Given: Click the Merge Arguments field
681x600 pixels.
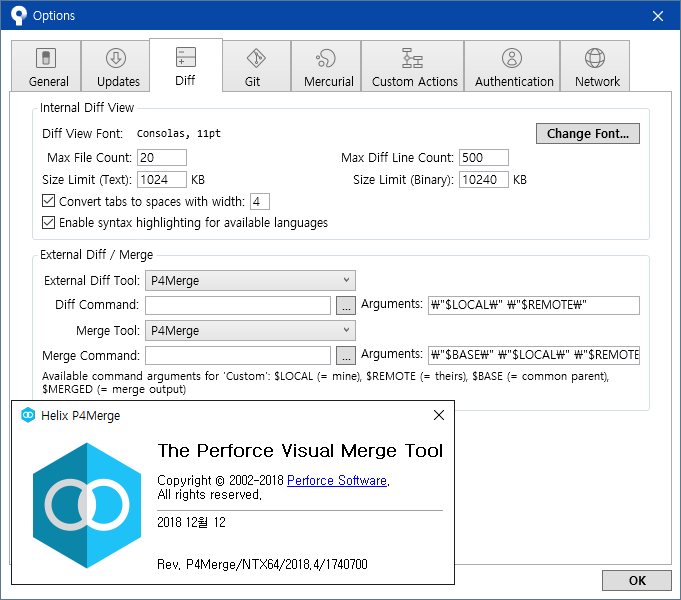Looking at the screenshot, I should (x=534, y=355).
